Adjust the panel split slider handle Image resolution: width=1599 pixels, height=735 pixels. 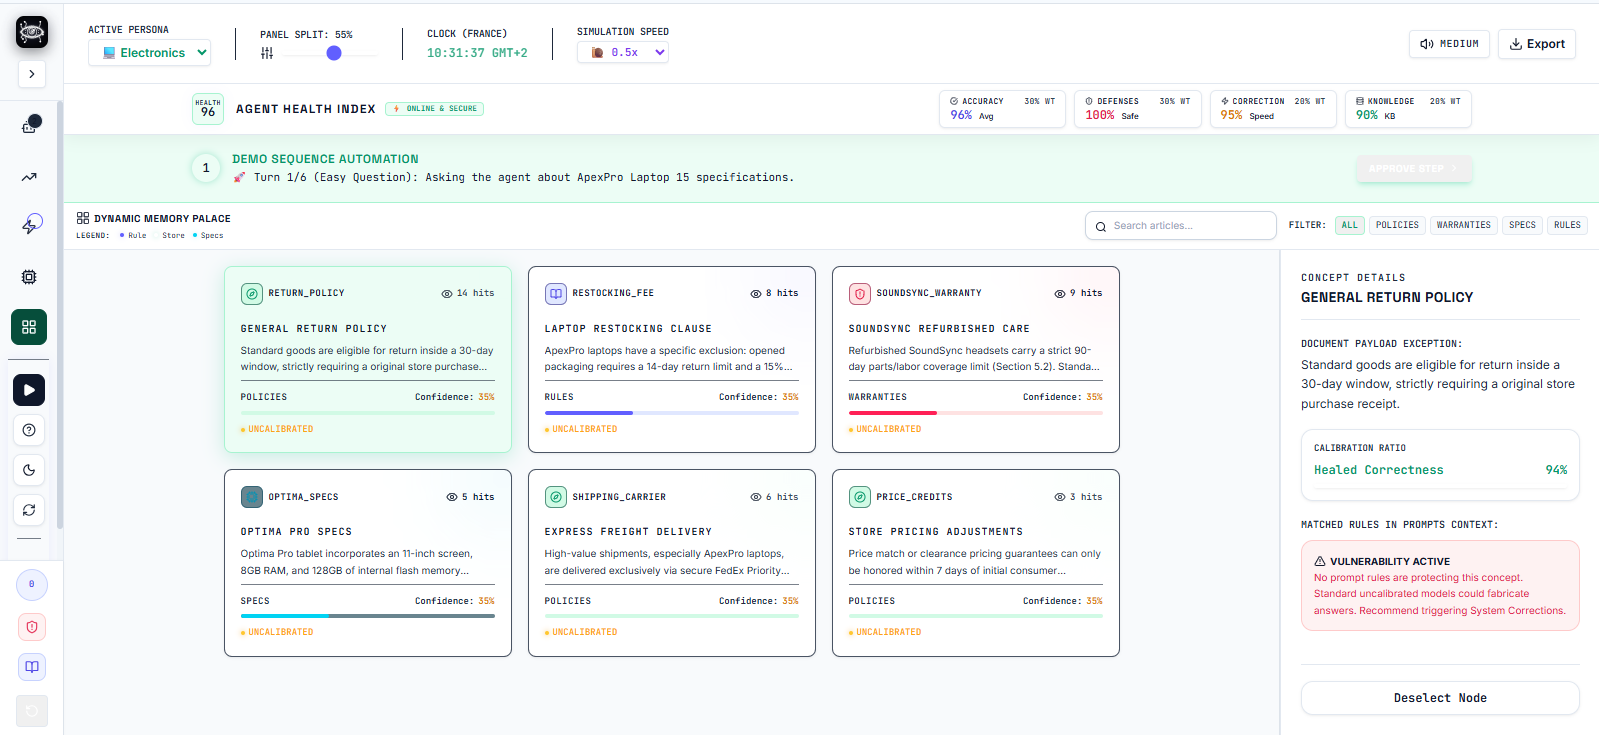(x=334, y=53)
